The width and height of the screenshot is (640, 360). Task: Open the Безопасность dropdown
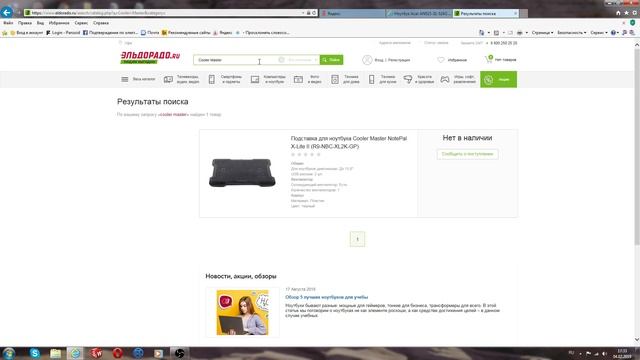[572, 33]
